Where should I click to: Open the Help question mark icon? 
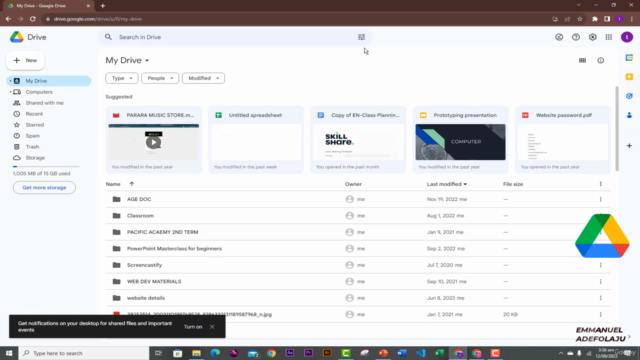click(576, 37)
